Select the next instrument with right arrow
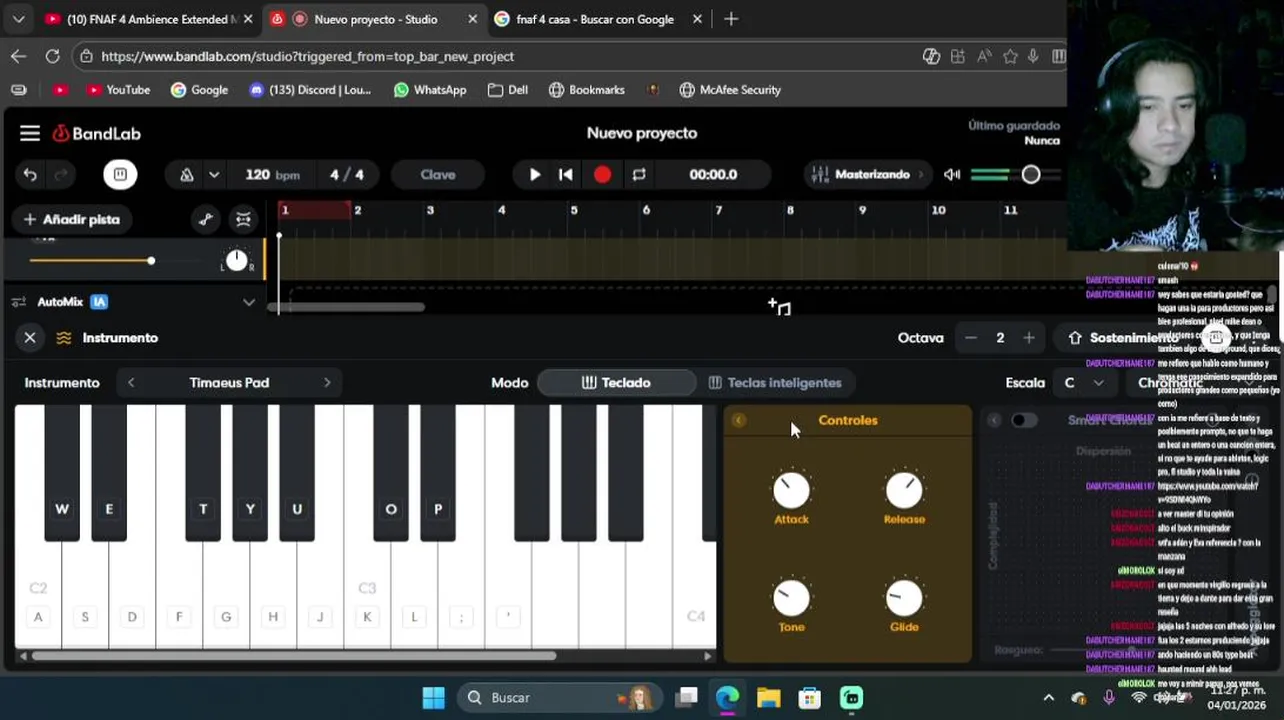Viewport: 1284px width, 720px height. pyautogui.click(x=327, y=383)
